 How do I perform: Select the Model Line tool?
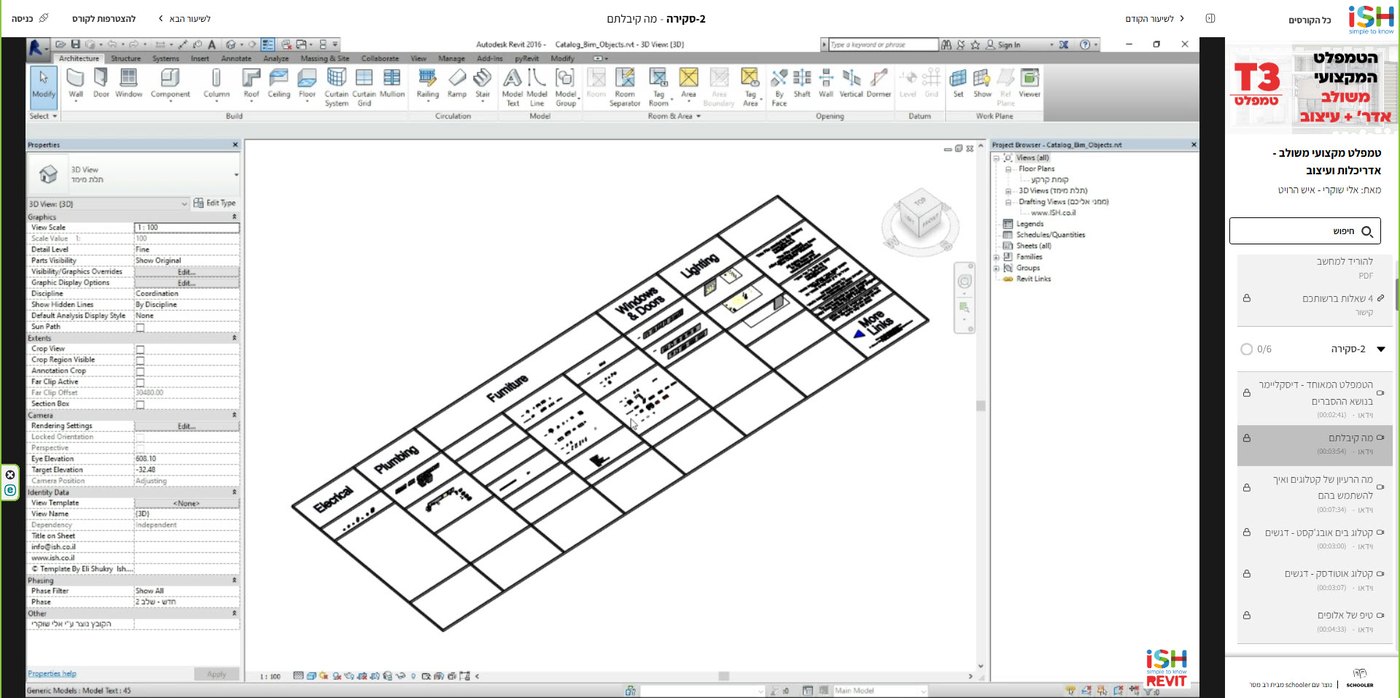[537, 87]
